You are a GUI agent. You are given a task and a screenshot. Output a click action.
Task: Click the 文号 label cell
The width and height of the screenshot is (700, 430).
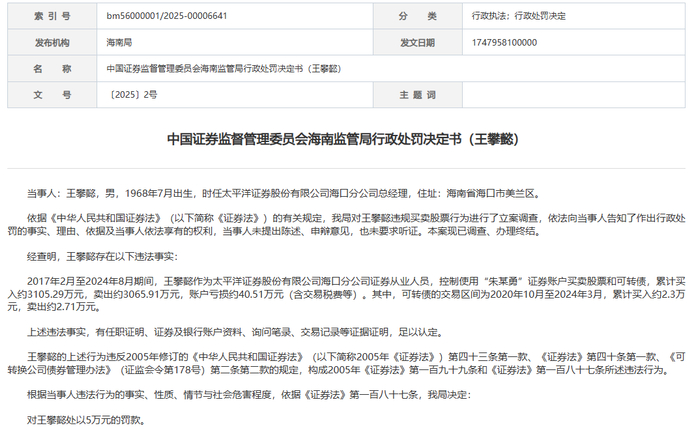tap(52, 95)
